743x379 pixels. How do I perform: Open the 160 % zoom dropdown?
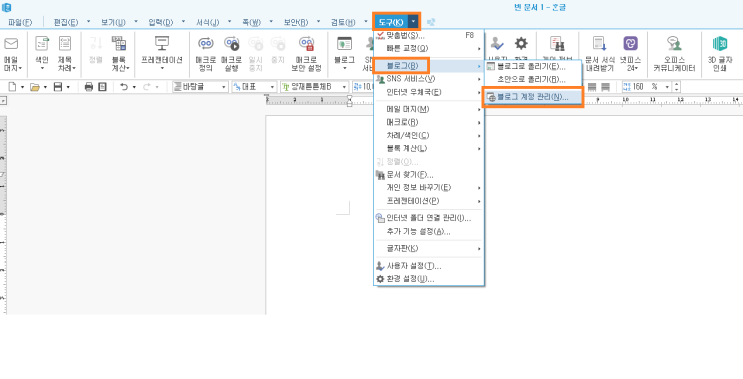pyautogui.click(x=667, y=87)
